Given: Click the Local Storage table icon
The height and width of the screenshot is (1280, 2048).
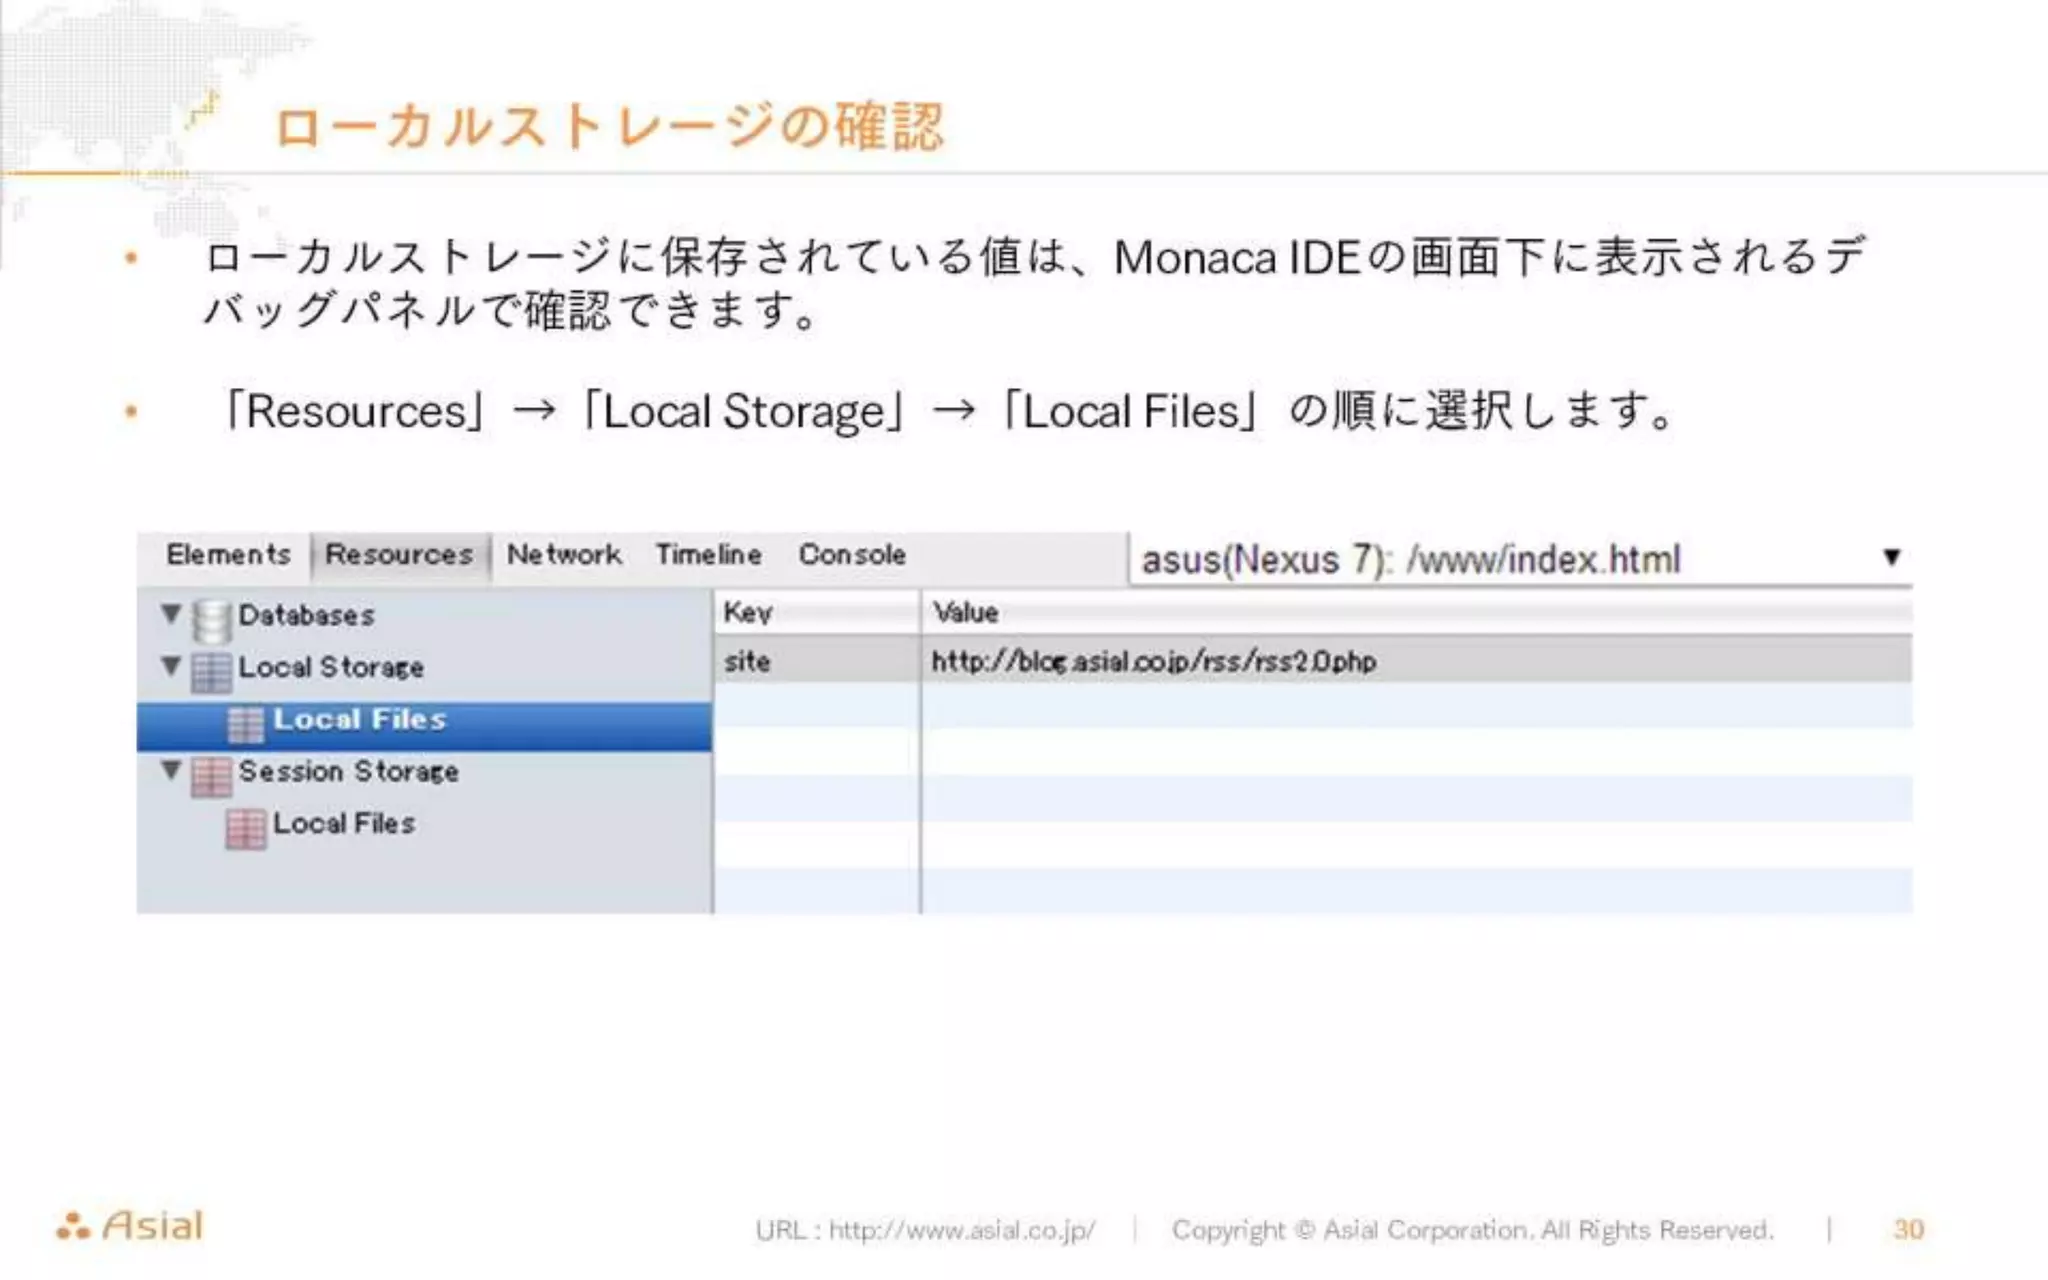Looking at the screenshot, I should click(x=211, y=672).
